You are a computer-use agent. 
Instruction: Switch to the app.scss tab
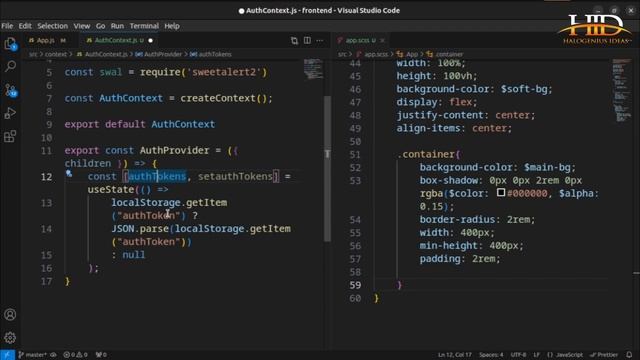point(358,40)
